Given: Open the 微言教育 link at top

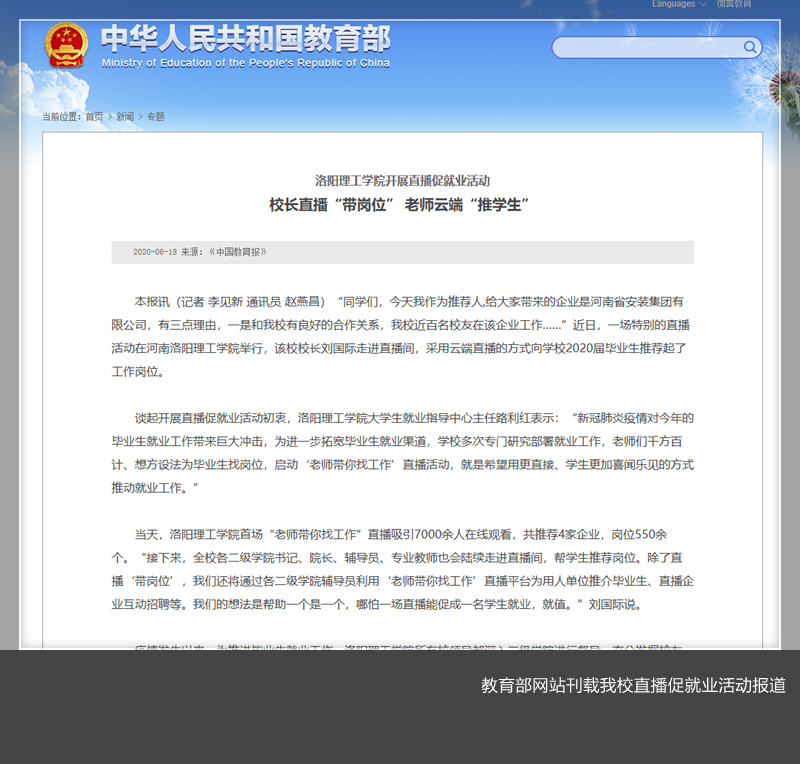Looking at the screenshot, I should (x=734, y=4).
